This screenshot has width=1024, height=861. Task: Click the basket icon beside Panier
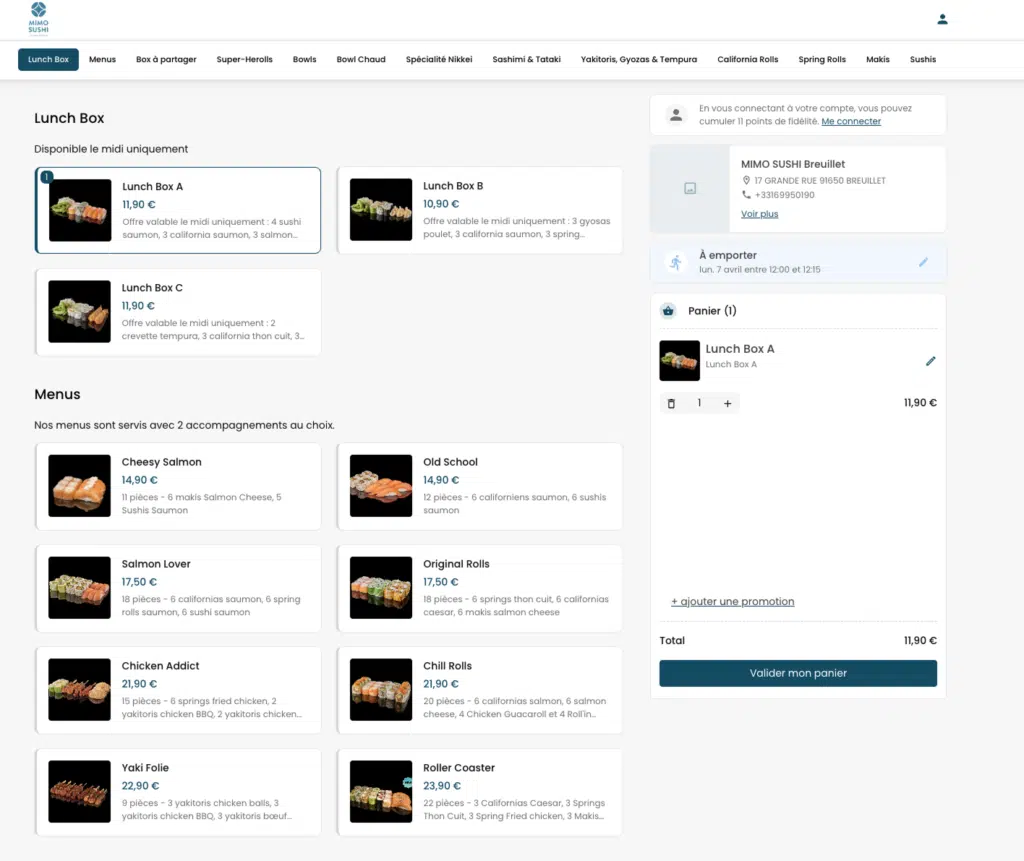tap(668, 311)
